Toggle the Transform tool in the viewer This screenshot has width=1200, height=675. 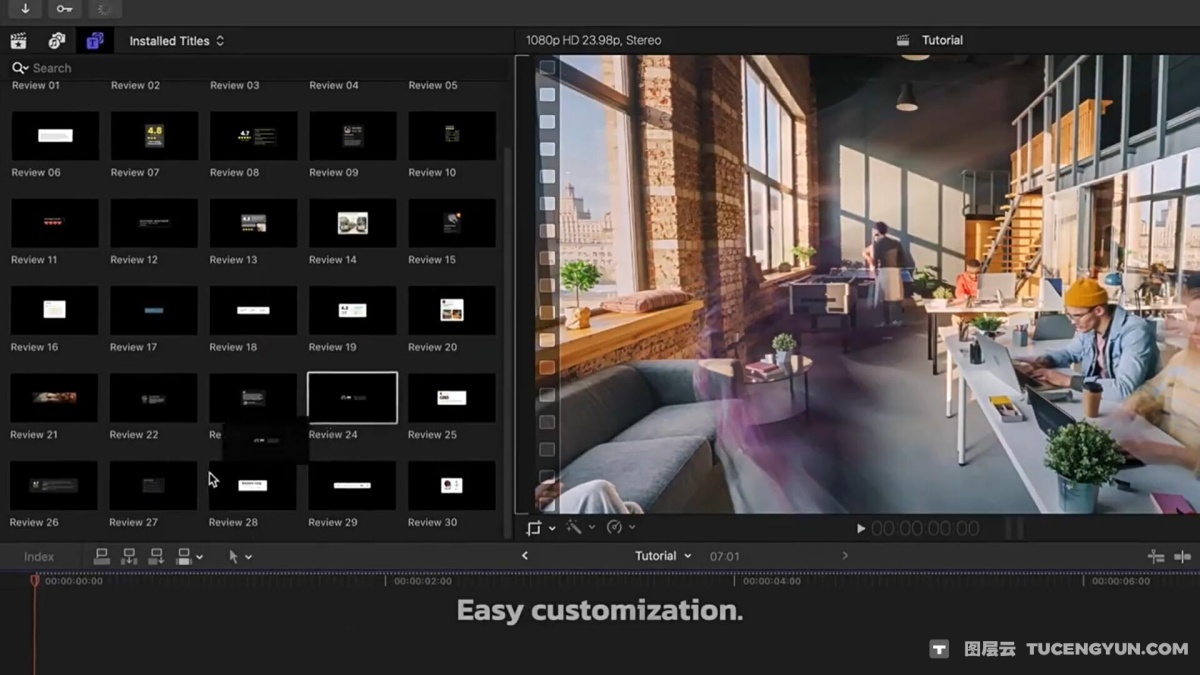534,528
